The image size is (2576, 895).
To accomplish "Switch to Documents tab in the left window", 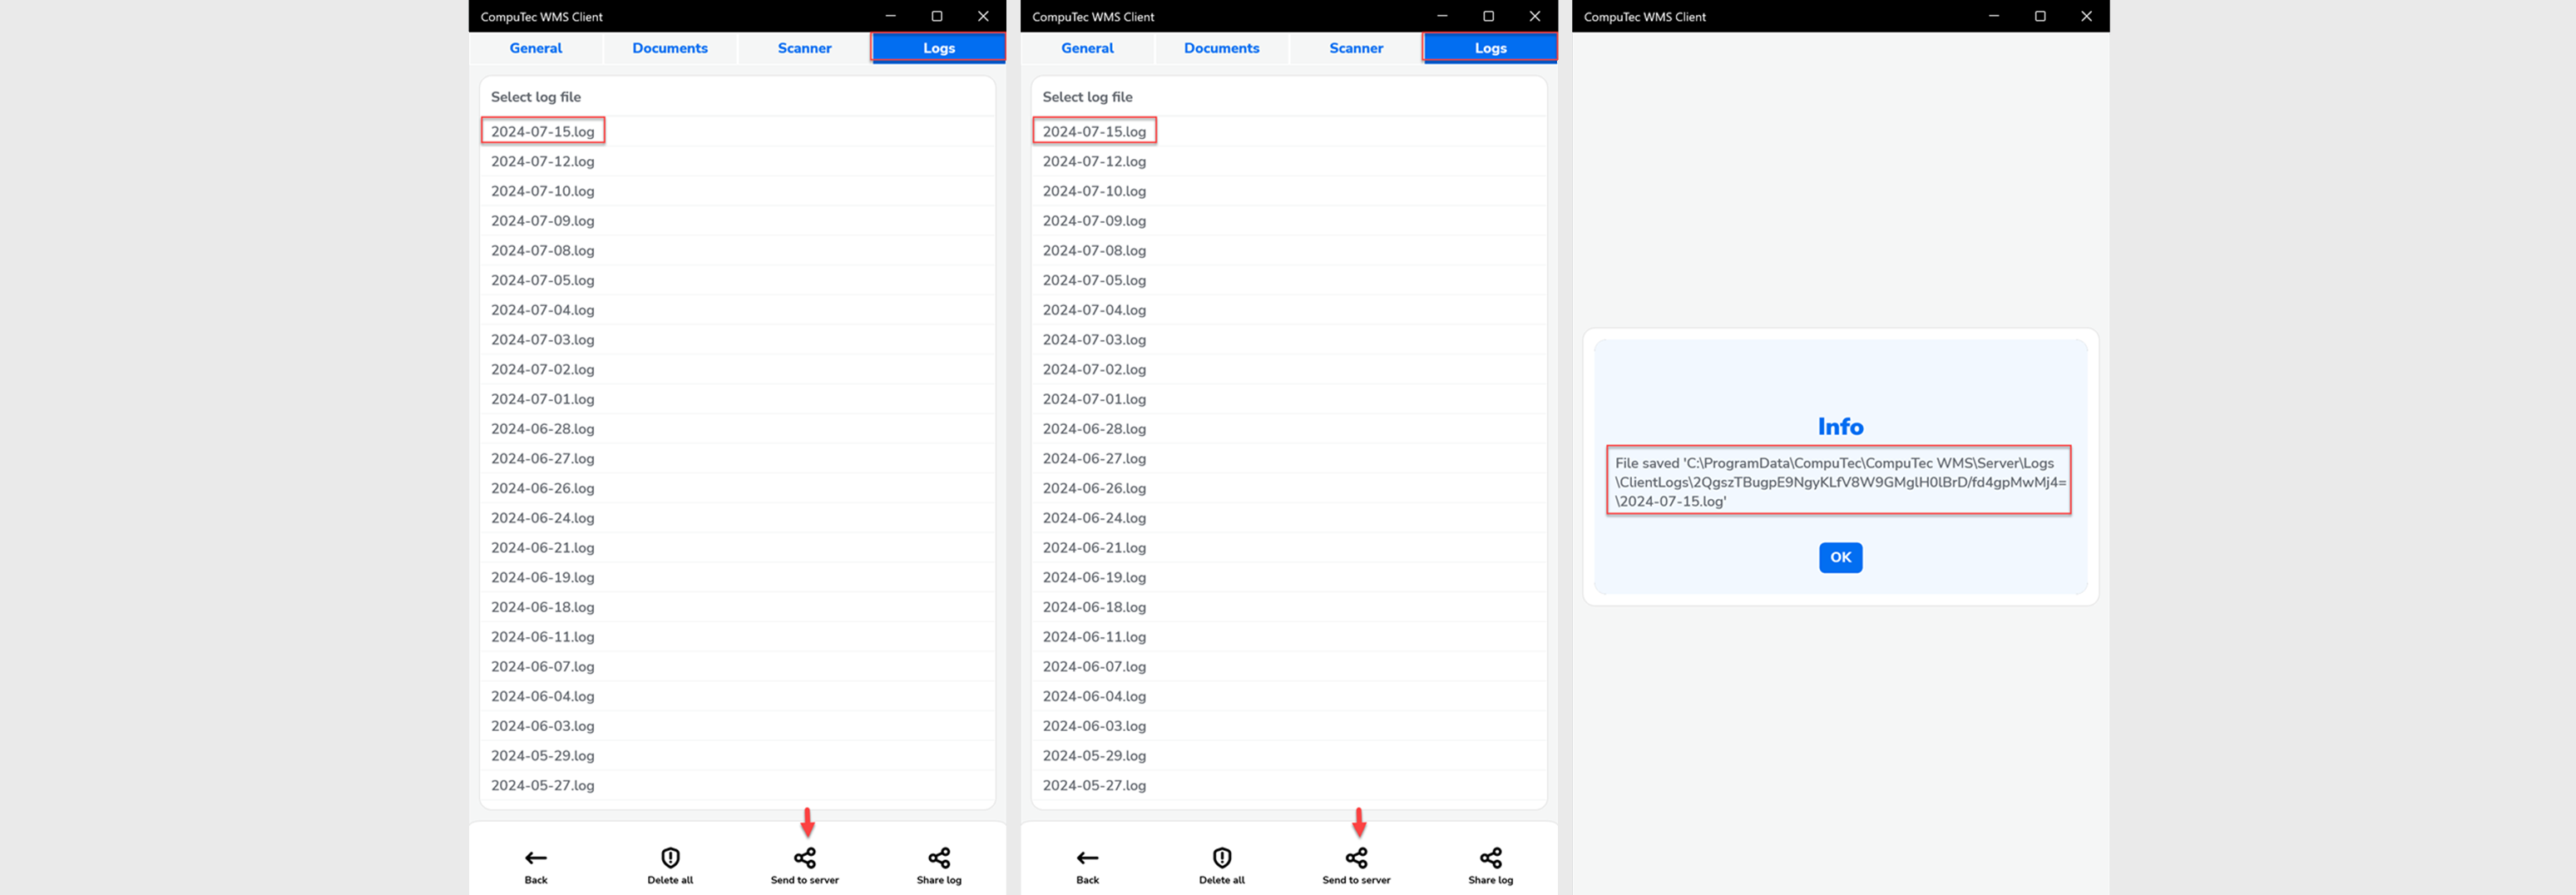I will 670,48.
